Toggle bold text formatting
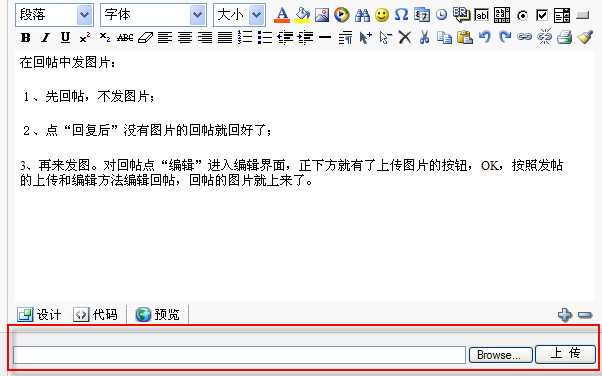602x376 pixels. pyautogui.click(x=25, y=38)
